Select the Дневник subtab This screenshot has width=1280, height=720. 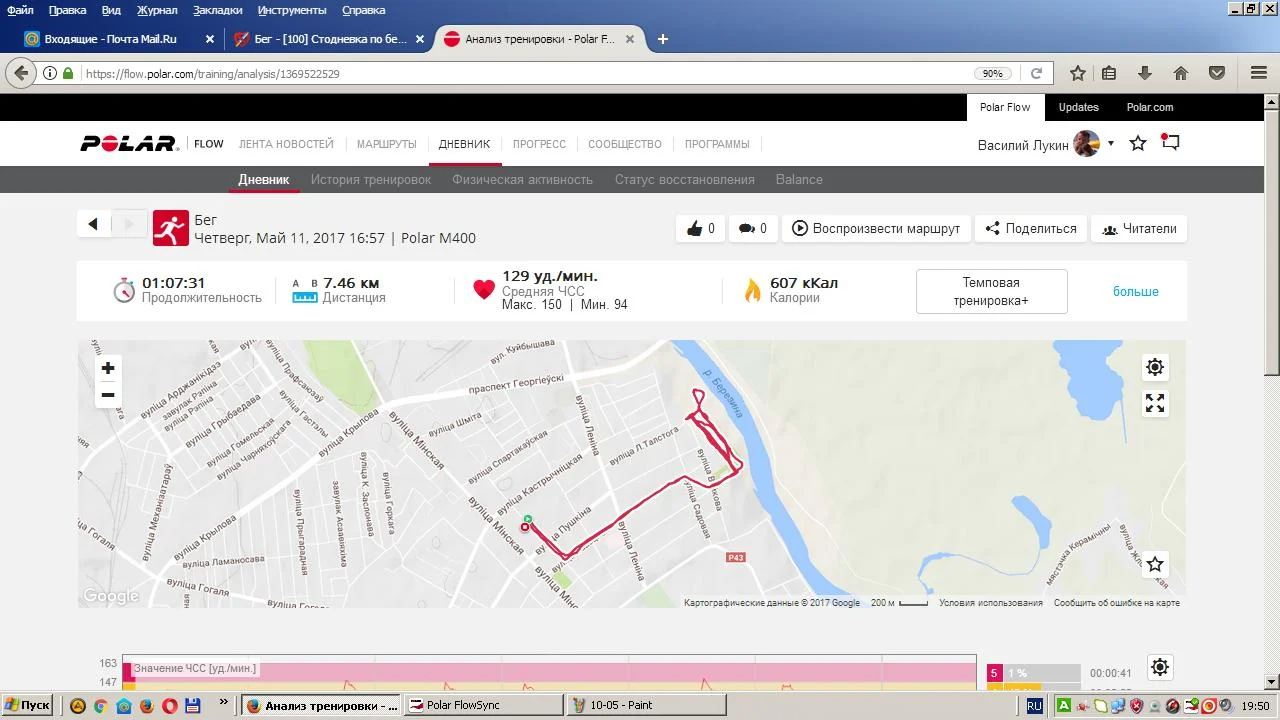(x=264, y=180)
